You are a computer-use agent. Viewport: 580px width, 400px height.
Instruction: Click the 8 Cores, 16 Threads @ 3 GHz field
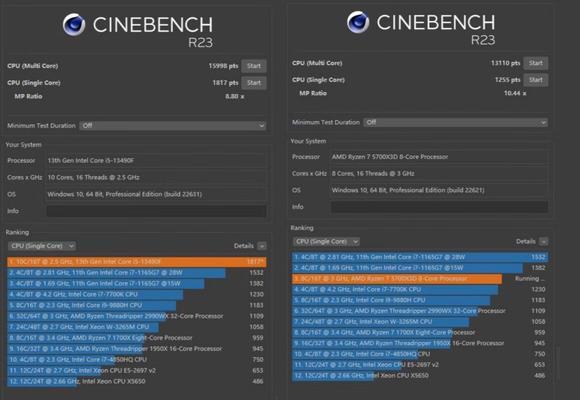pos(439,174)
